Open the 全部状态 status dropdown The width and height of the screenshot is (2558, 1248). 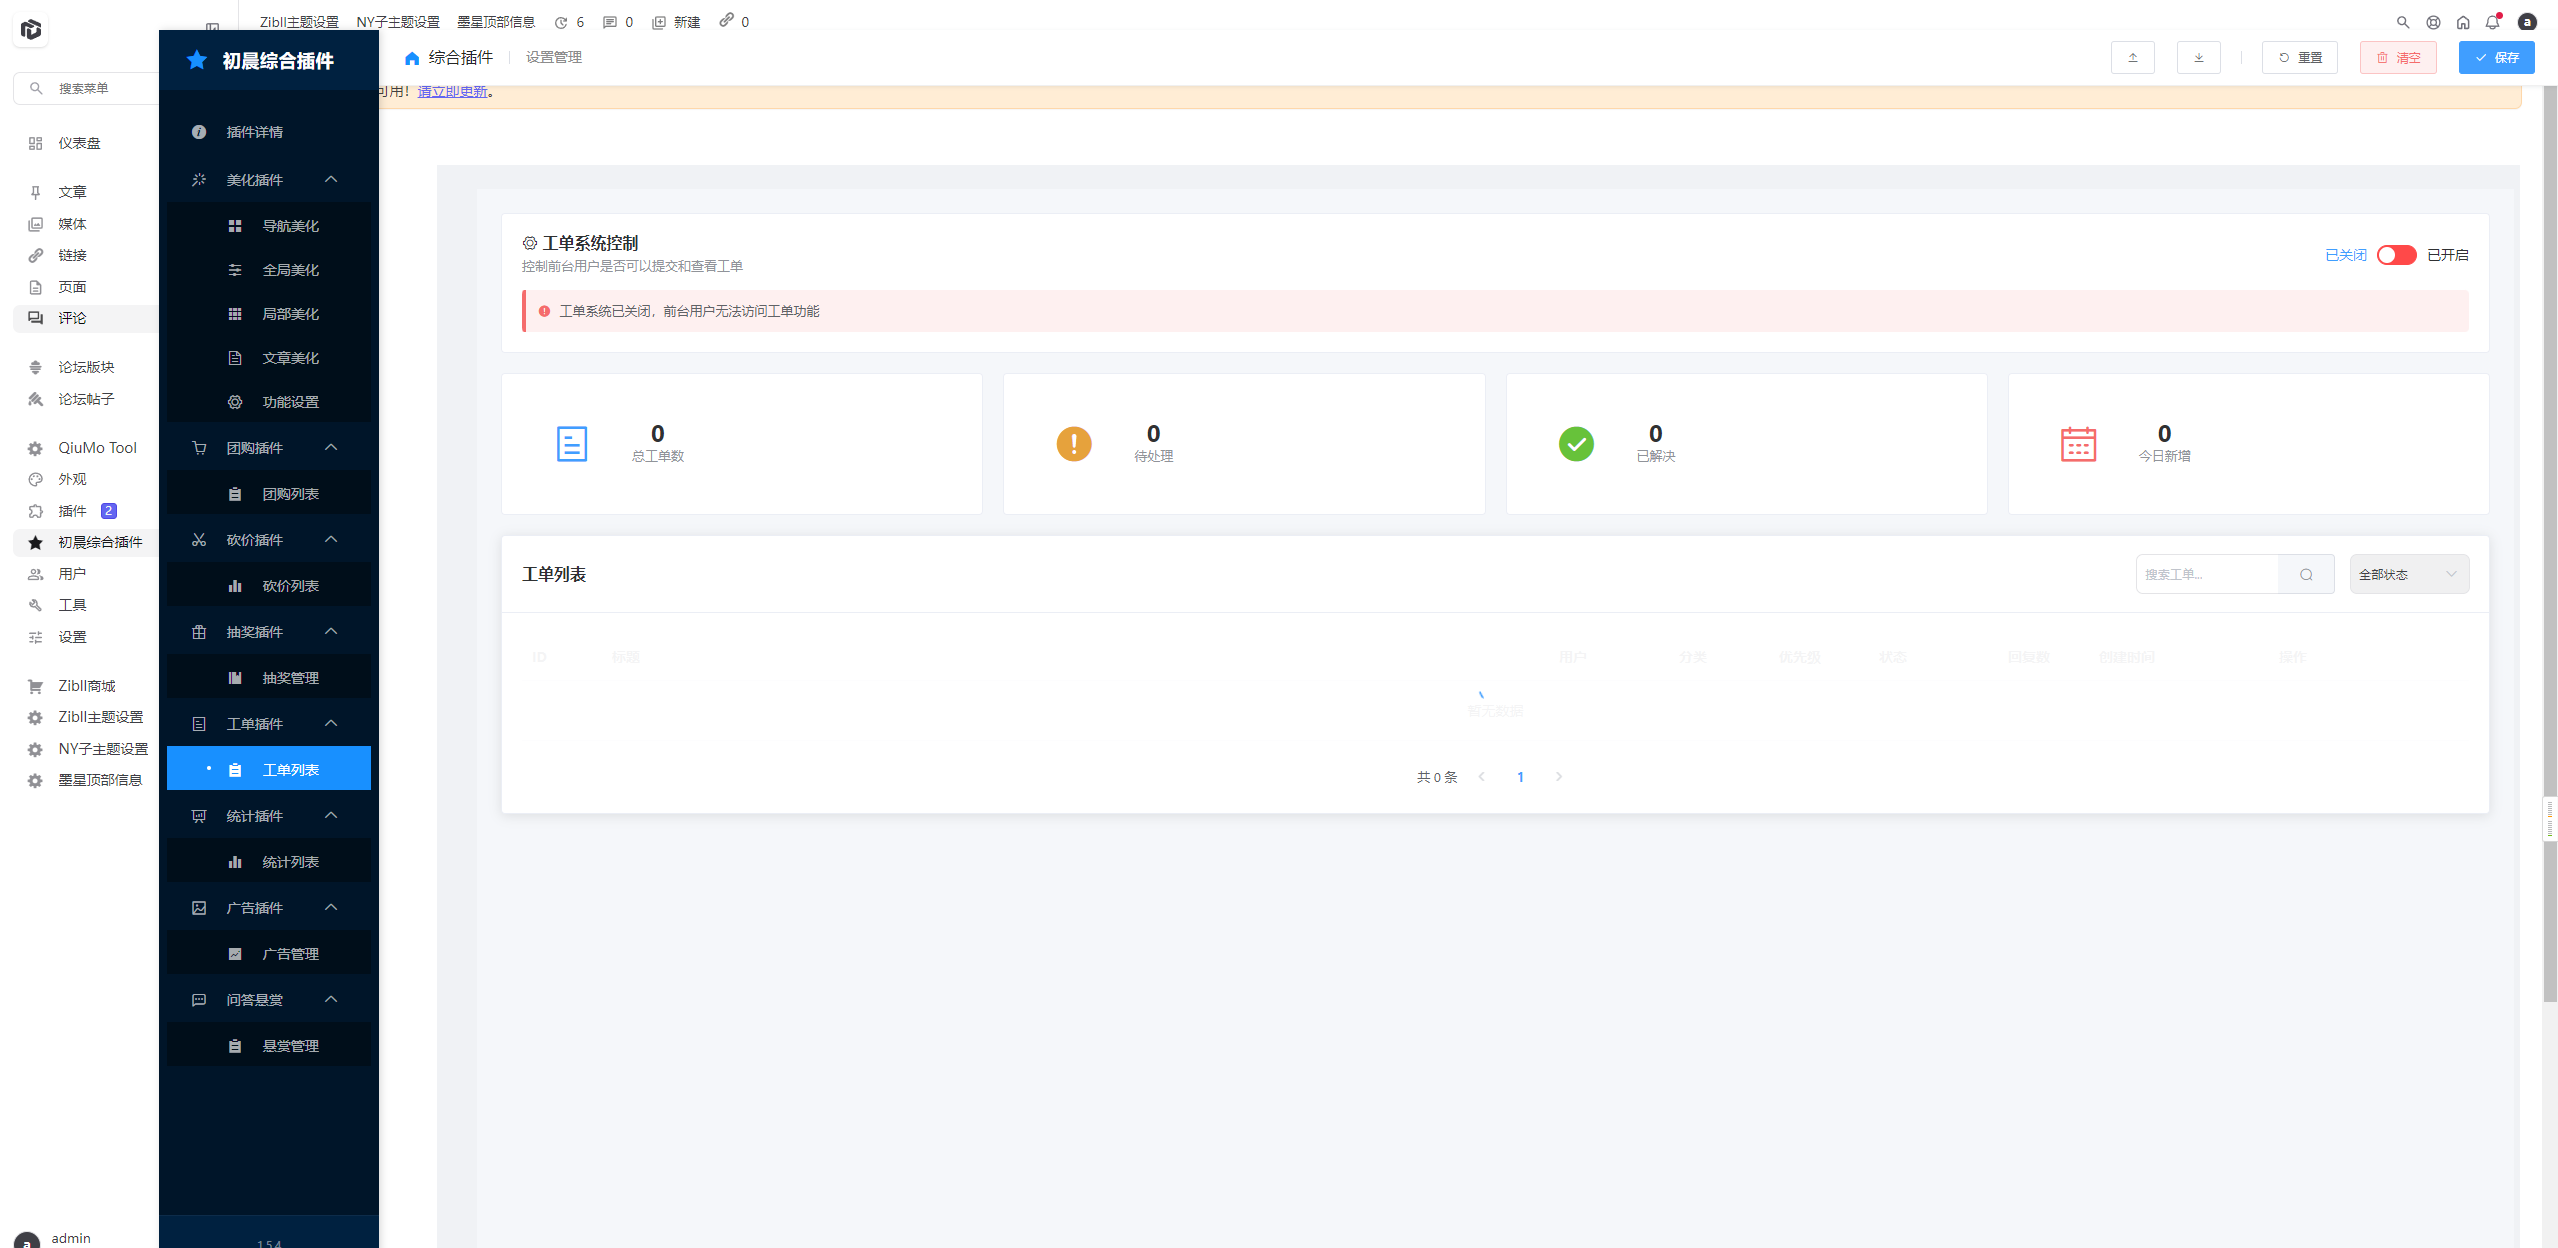click(2408, 575)
